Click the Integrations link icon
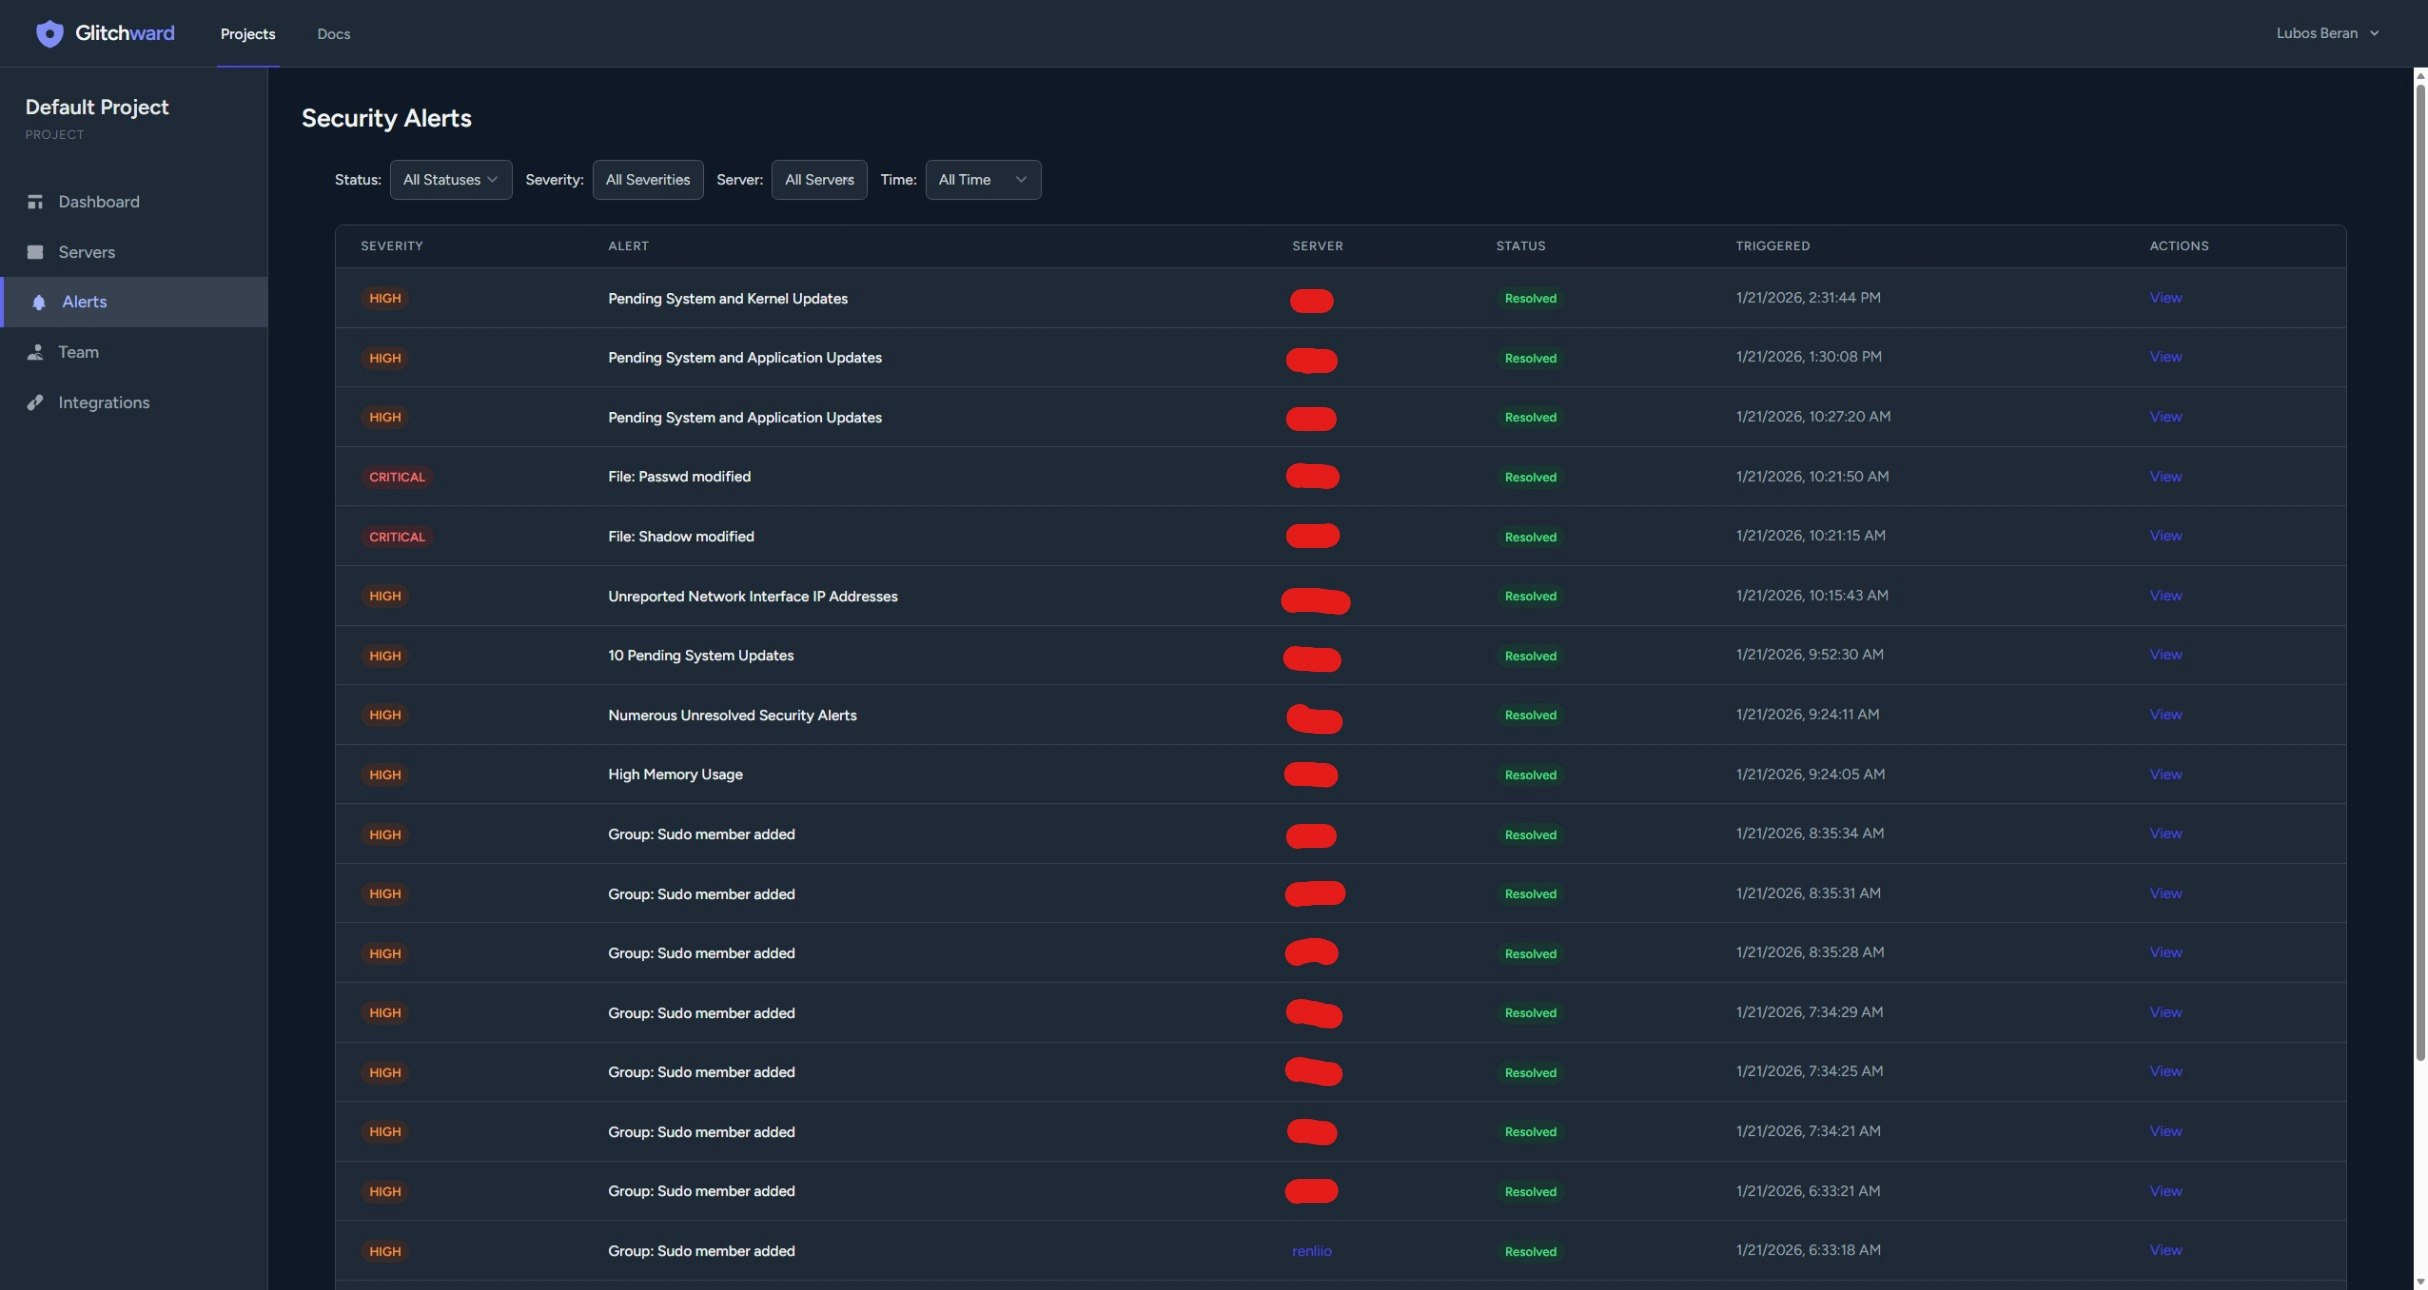Viewport: 2428px width, 1290px height. (x=35, y=402)
